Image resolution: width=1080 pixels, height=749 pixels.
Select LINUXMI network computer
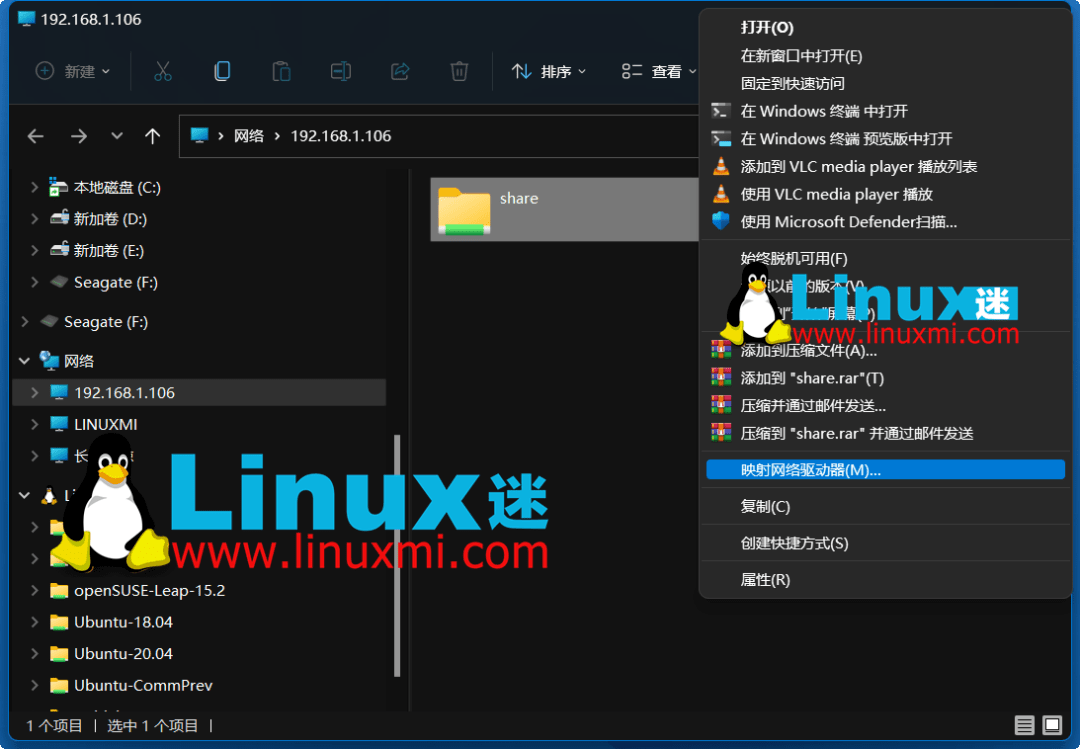105,424
